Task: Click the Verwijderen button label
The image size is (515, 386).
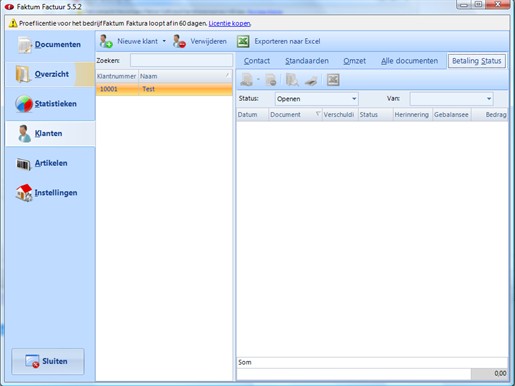Action: [208, 41]
